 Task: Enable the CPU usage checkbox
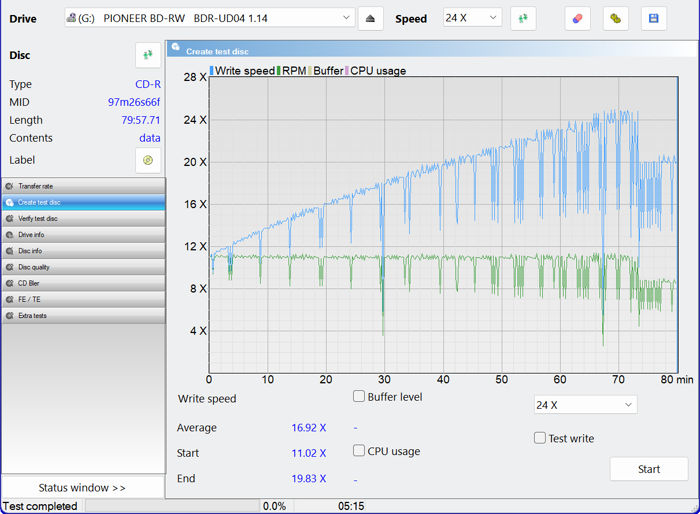[359, 451]
